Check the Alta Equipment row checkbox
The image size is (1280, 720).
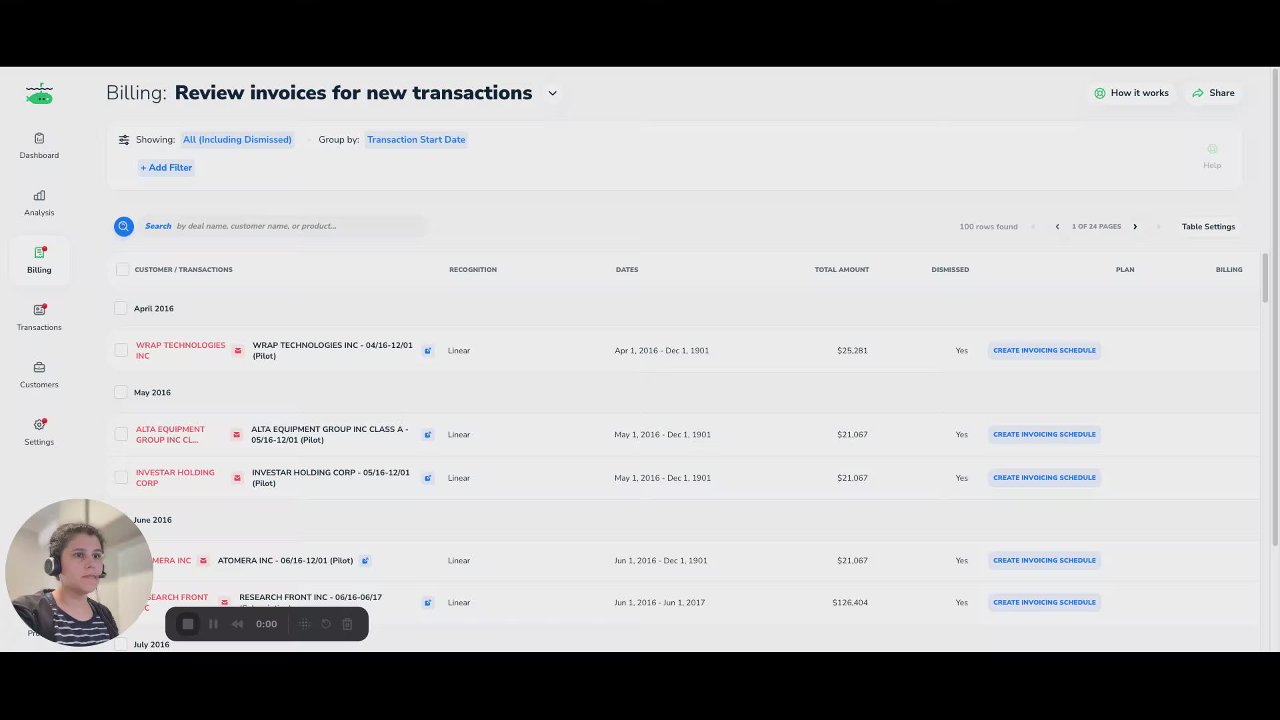pyautogui.click(x=121, y=435)
